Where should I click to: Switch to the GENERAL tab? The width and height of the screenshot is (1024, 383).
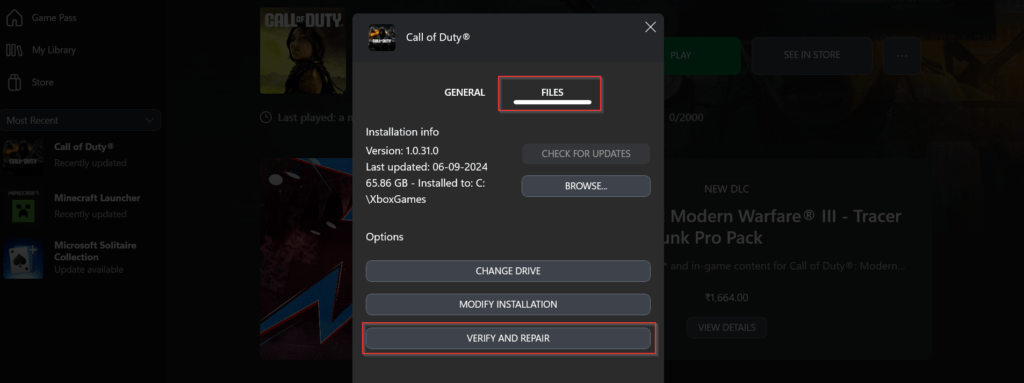coord(464,93)
